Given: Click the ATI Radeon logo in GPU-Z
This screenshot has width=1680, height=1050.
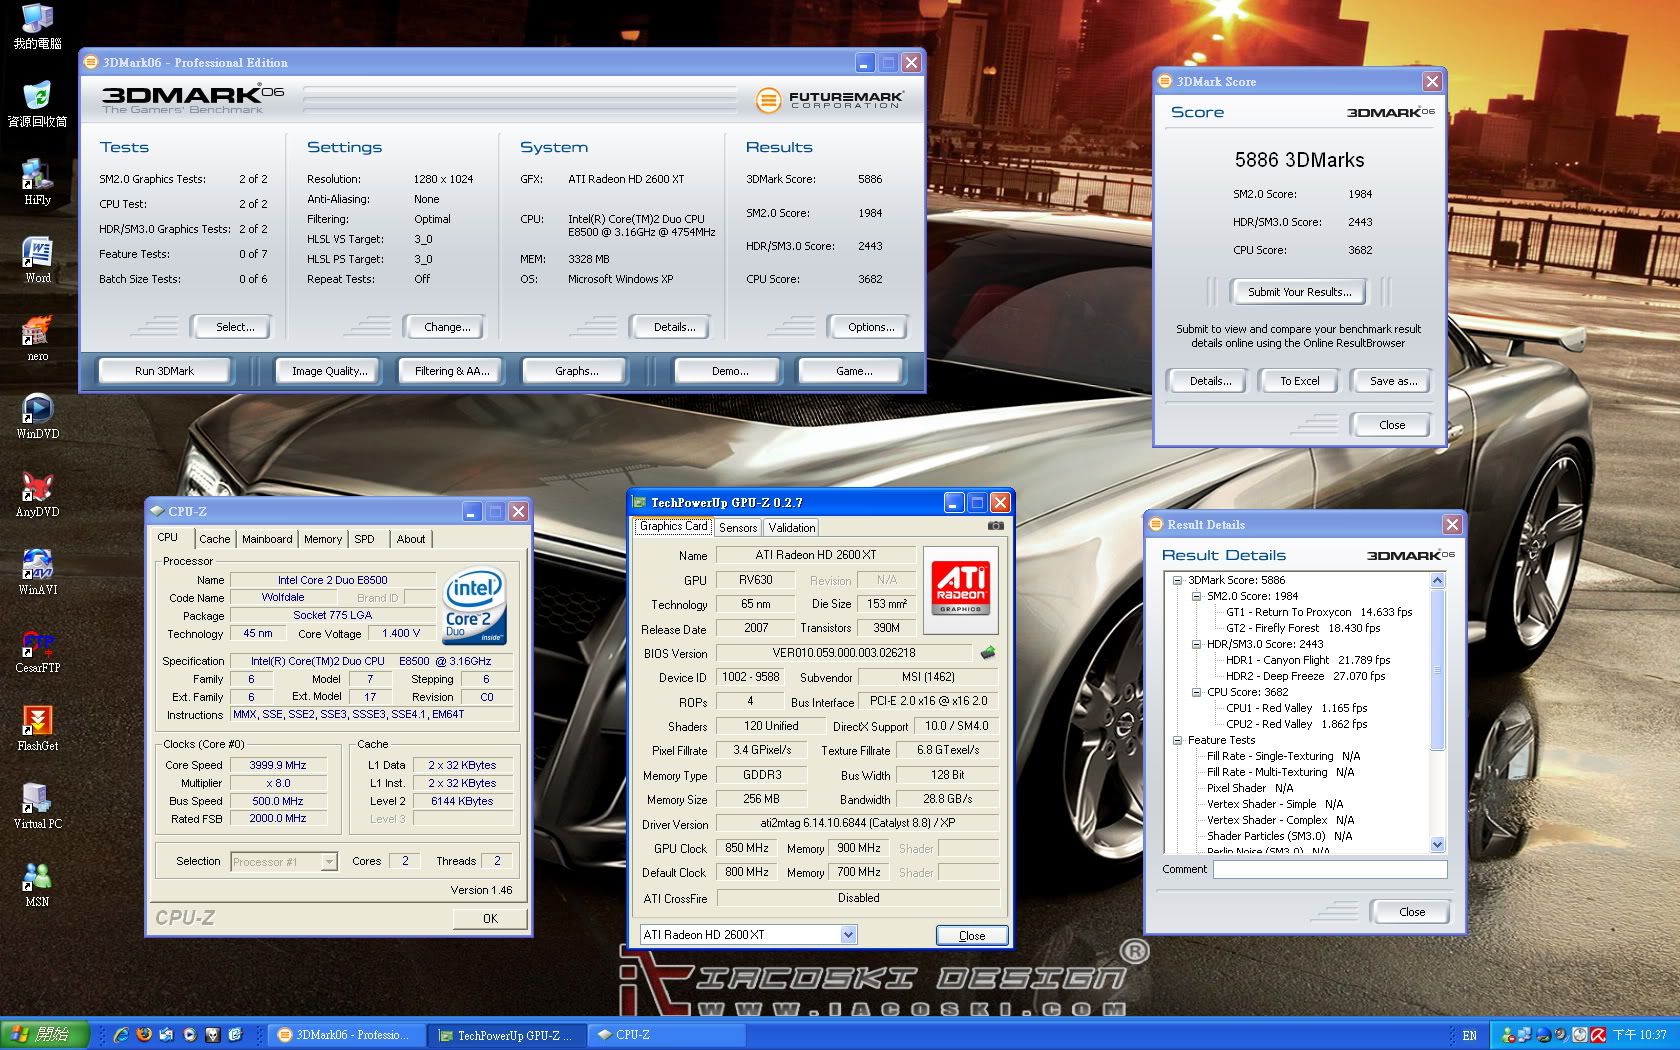Looking at the screenshot, I should click(960, 587).
